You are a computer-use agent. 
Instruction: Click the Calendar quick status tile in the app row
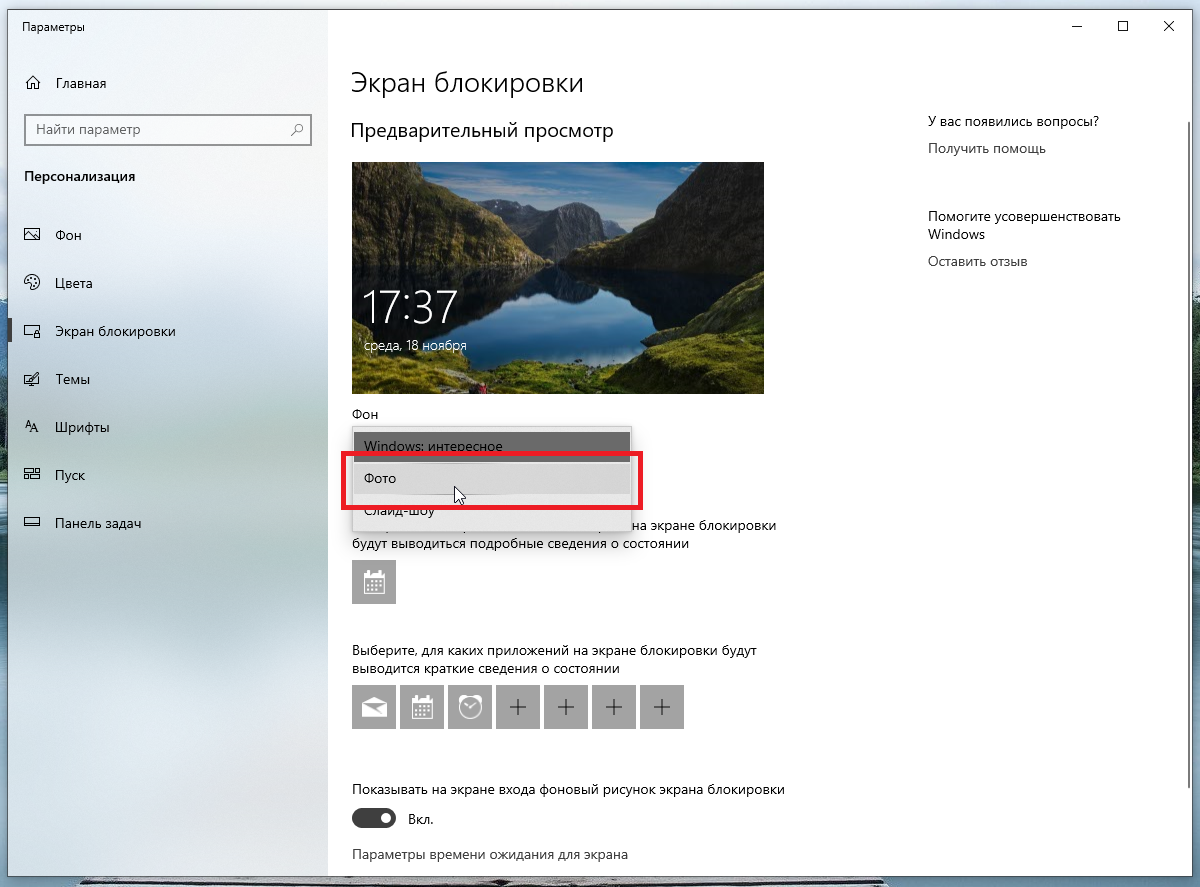pos(422,707)
